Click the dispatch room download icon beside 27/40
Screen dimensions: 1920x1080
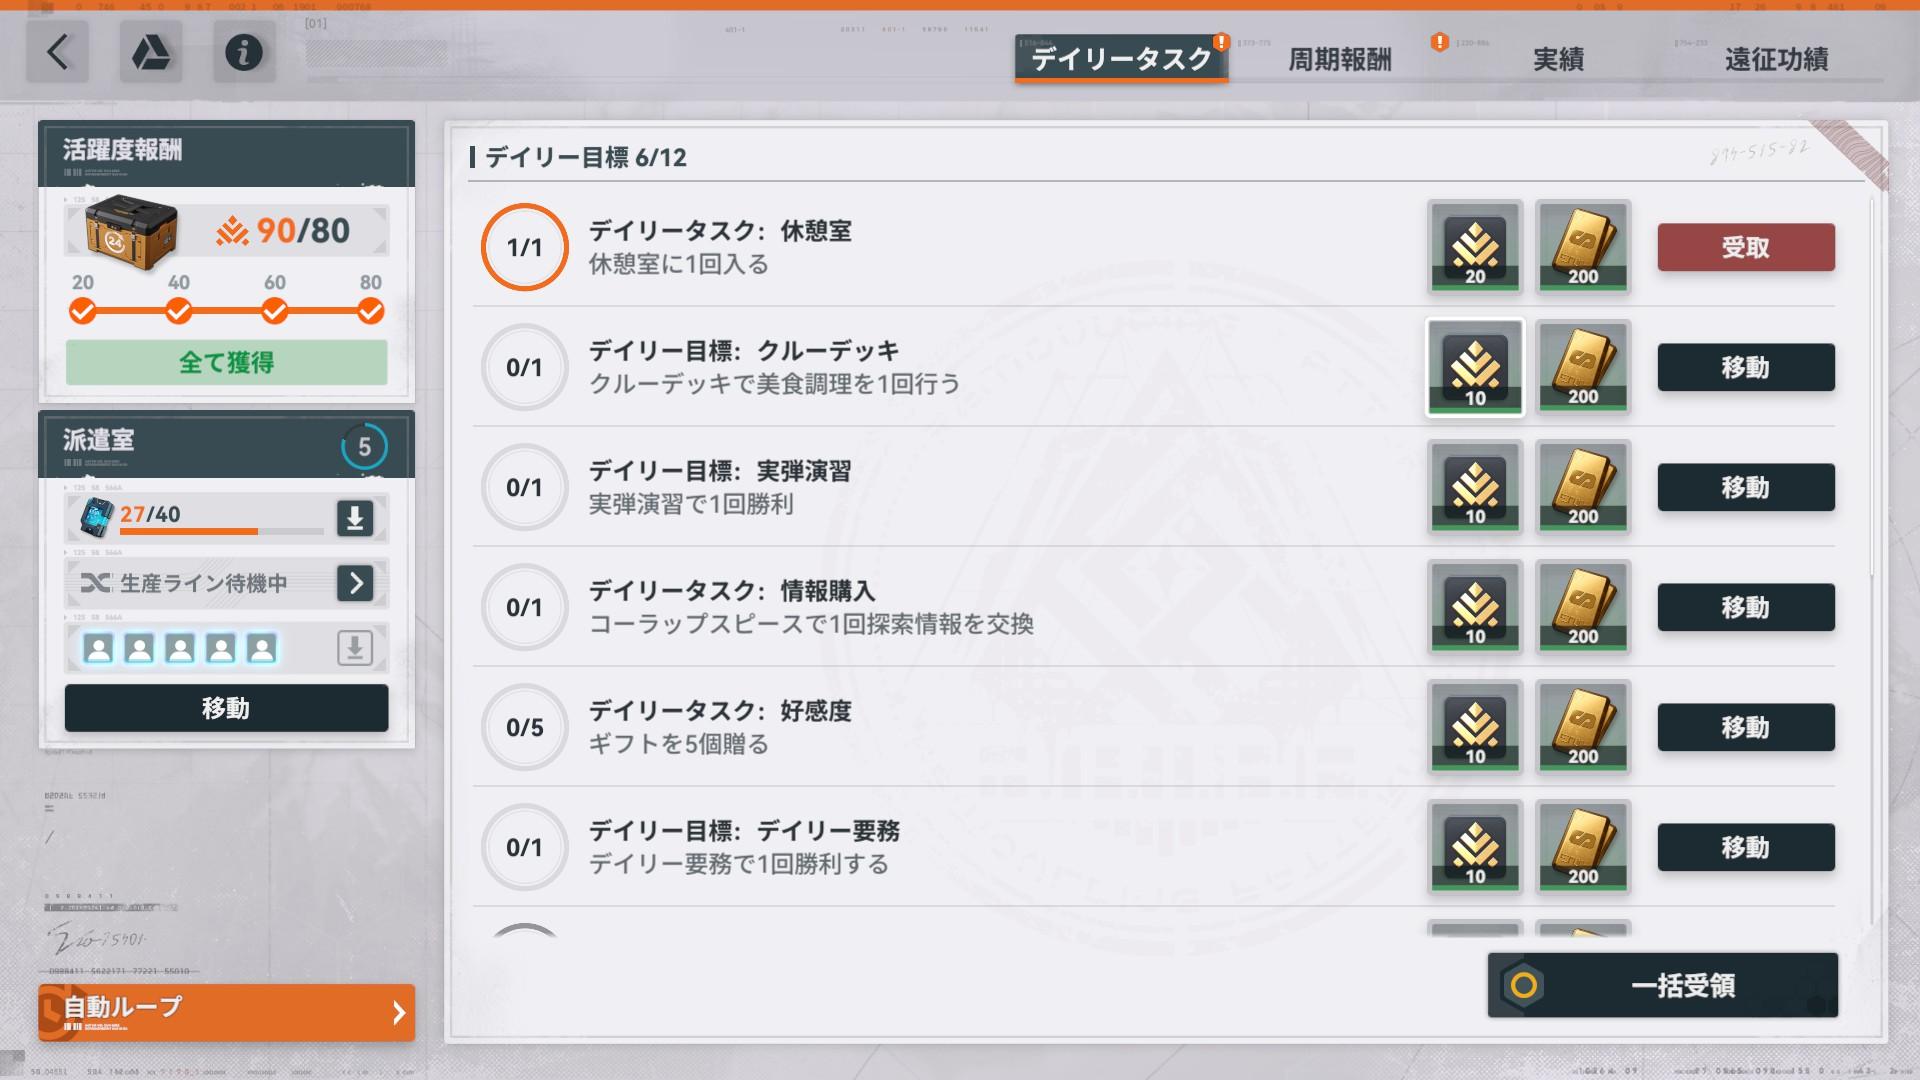tap(355, 518)
